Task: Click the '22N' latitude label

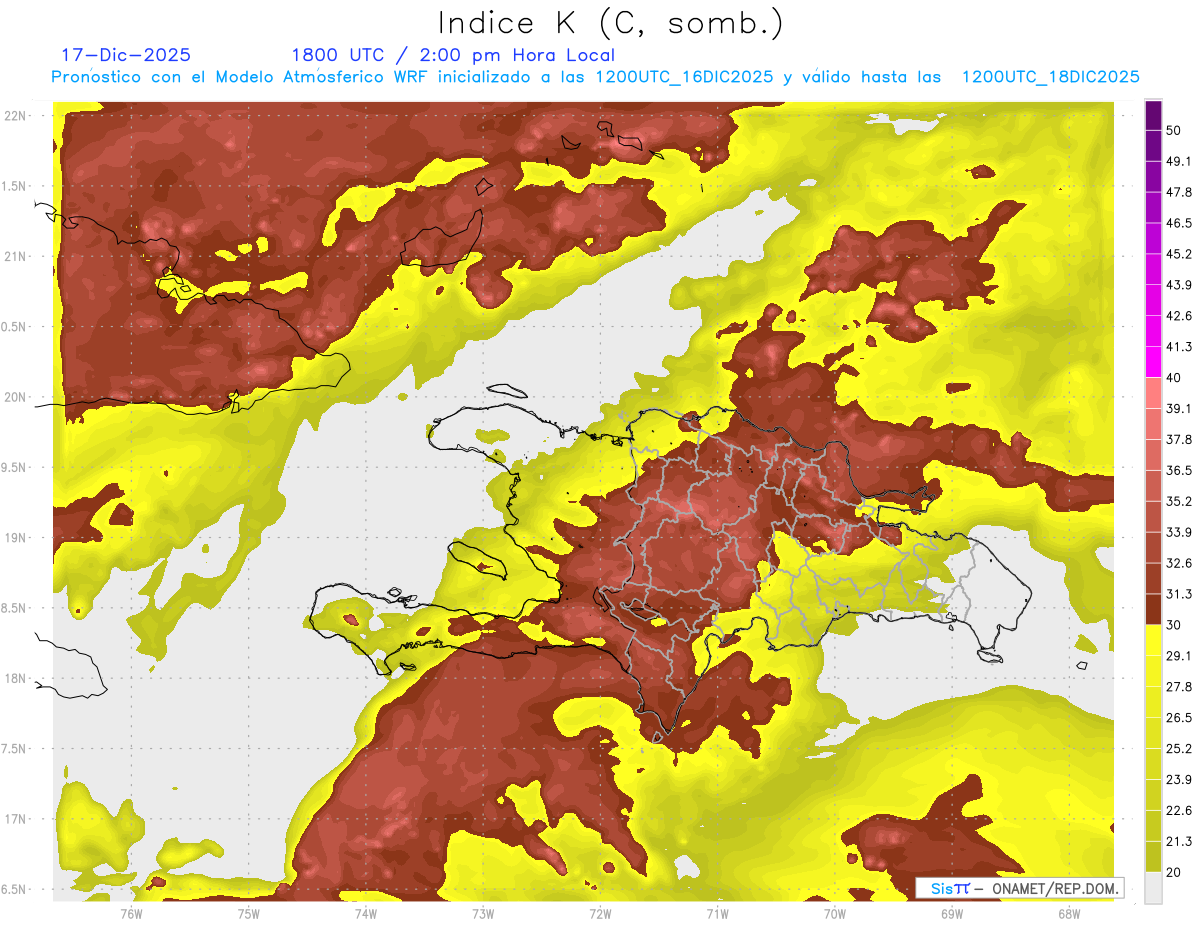Action: click(16, 115)
